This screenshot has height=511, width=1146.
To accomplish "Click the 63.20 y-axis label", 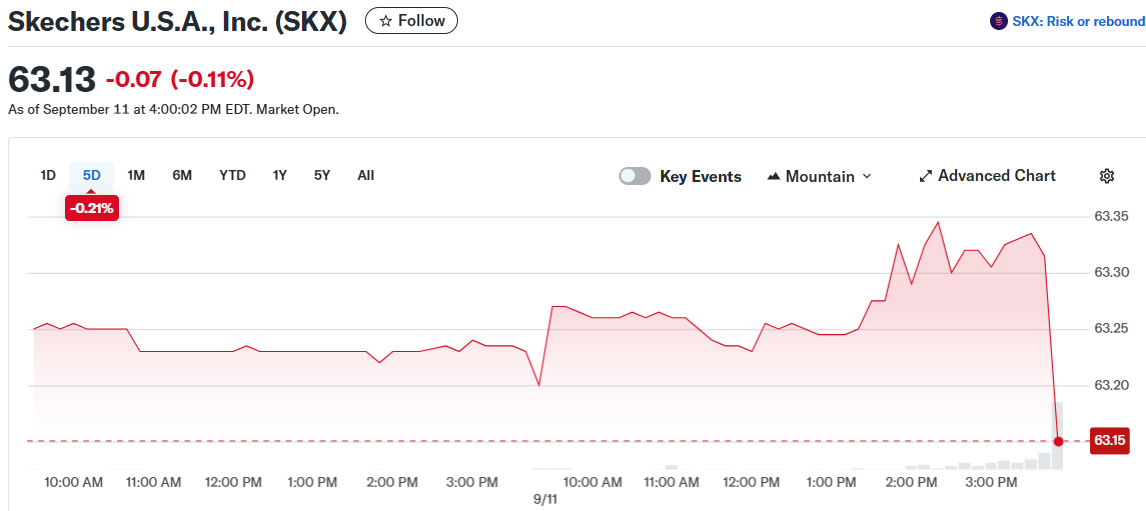I will [1112, 385].
